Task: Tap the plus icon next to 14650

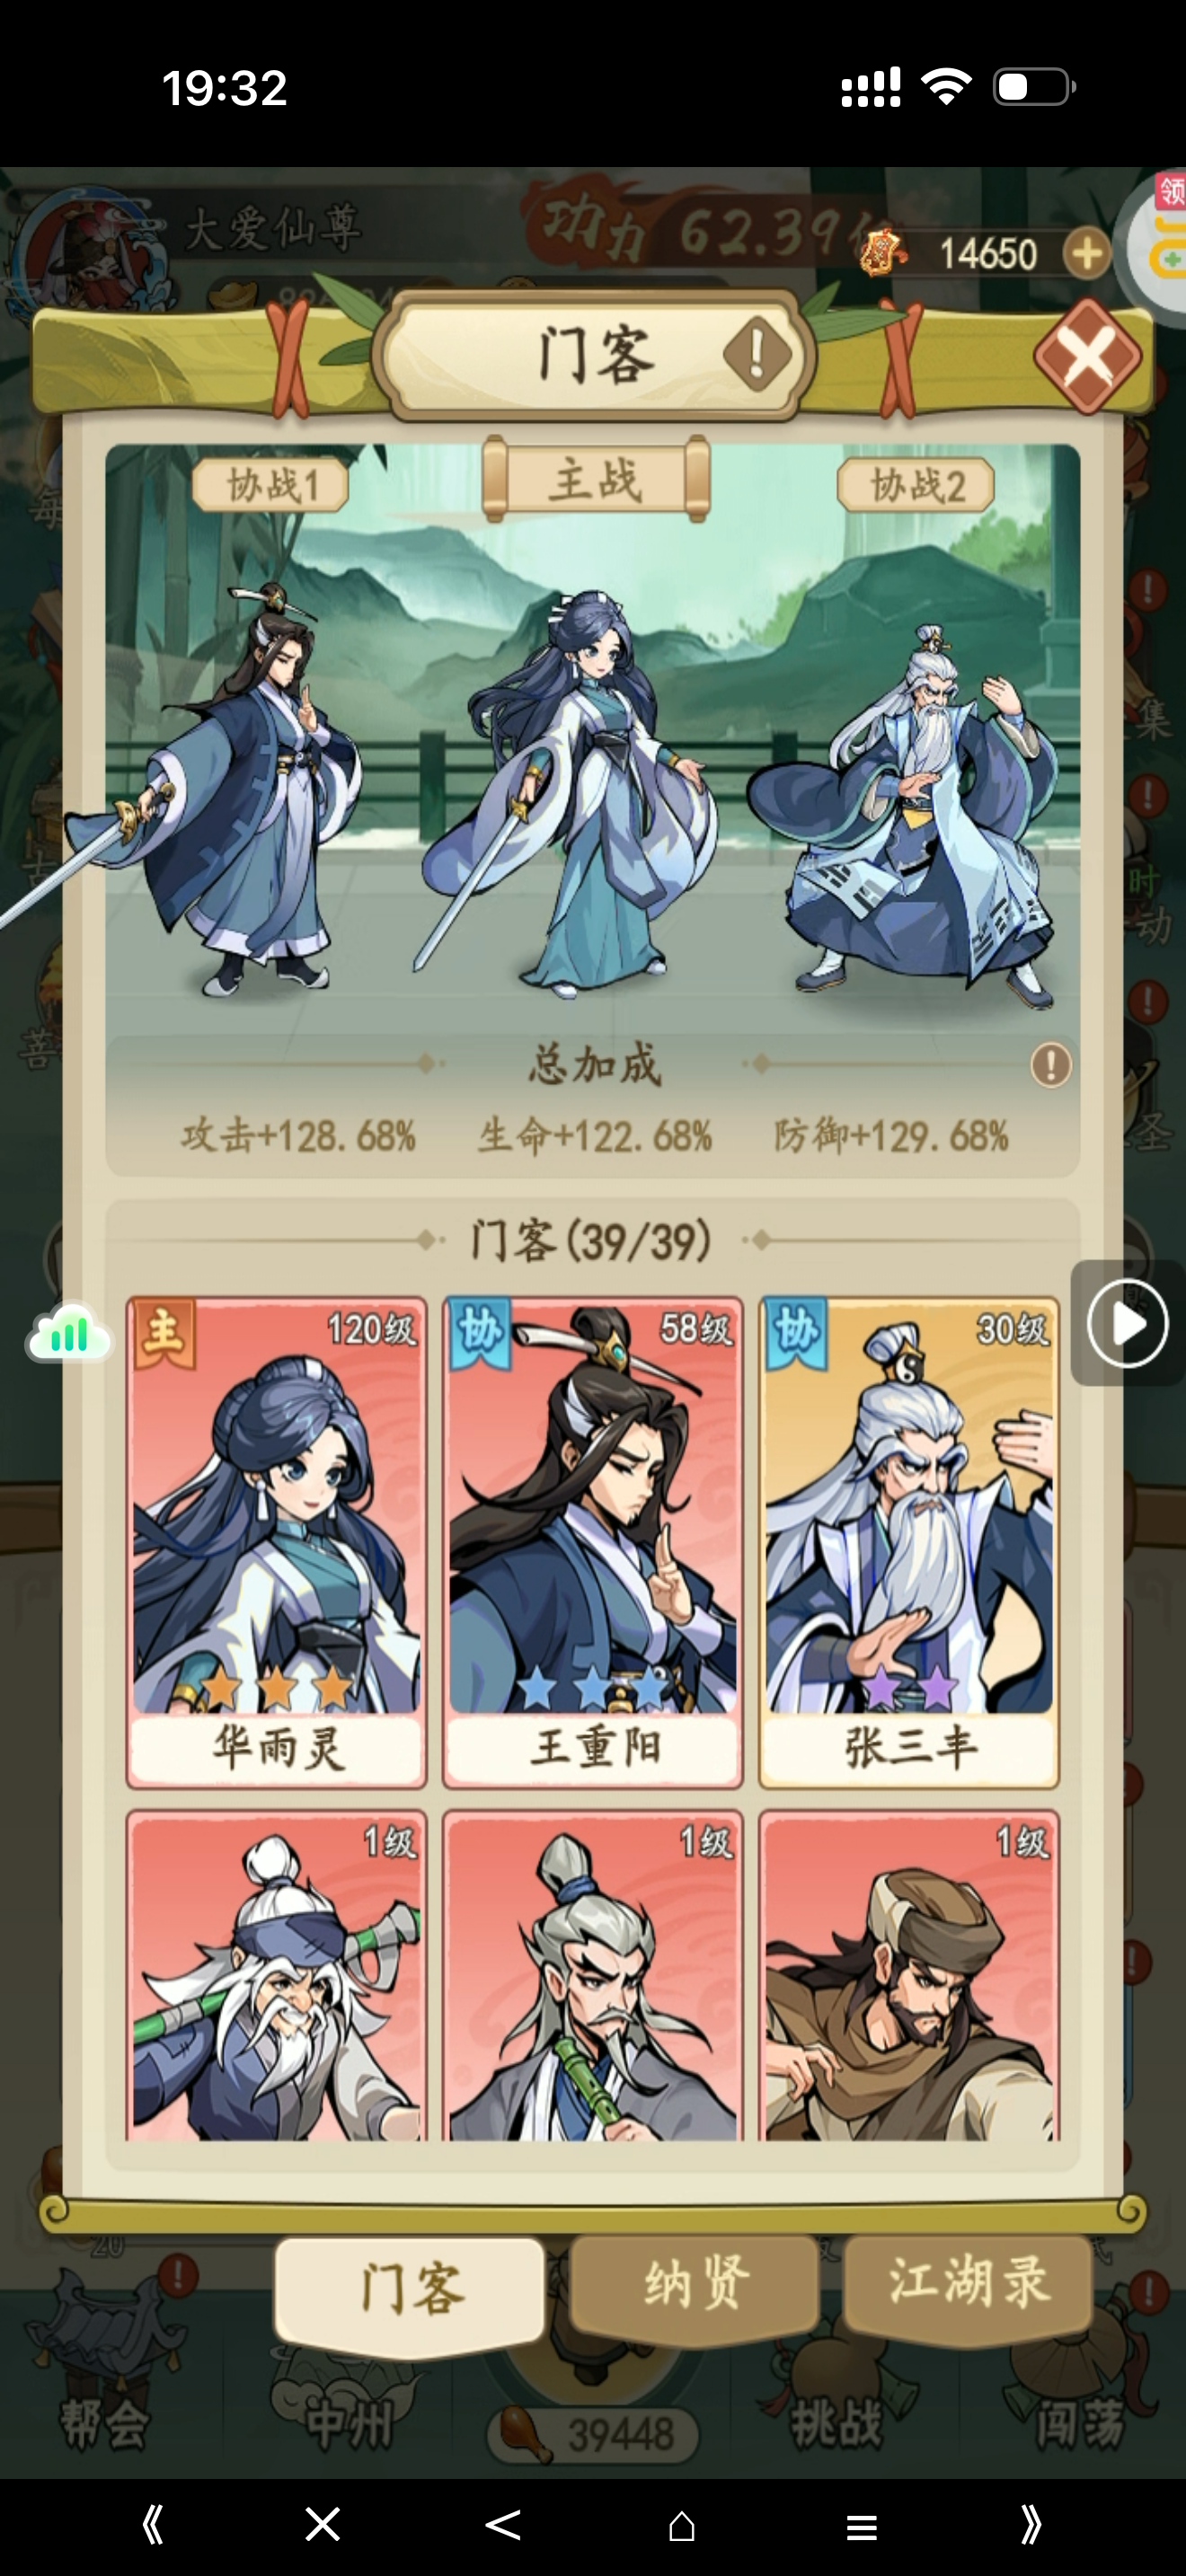Action: pos(1087,253)
